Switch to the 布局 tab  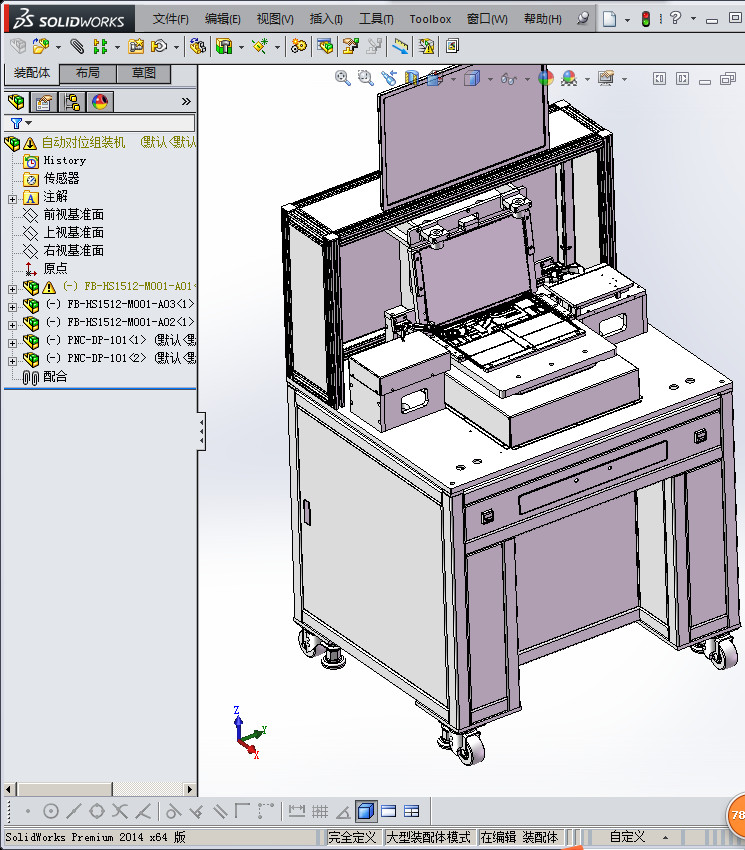click(88, 73)
